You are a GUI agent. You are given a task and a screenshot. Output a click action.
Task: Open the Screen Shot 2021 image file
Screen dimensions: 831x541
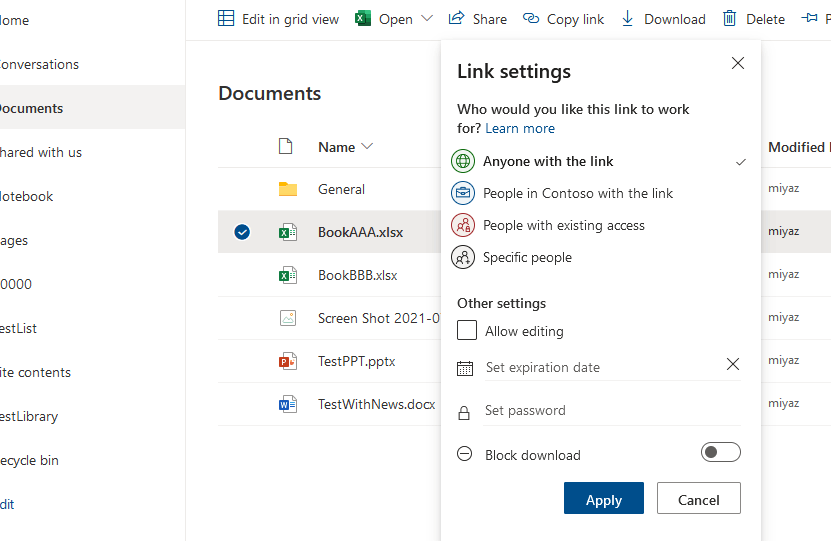(x=379, y=318)
